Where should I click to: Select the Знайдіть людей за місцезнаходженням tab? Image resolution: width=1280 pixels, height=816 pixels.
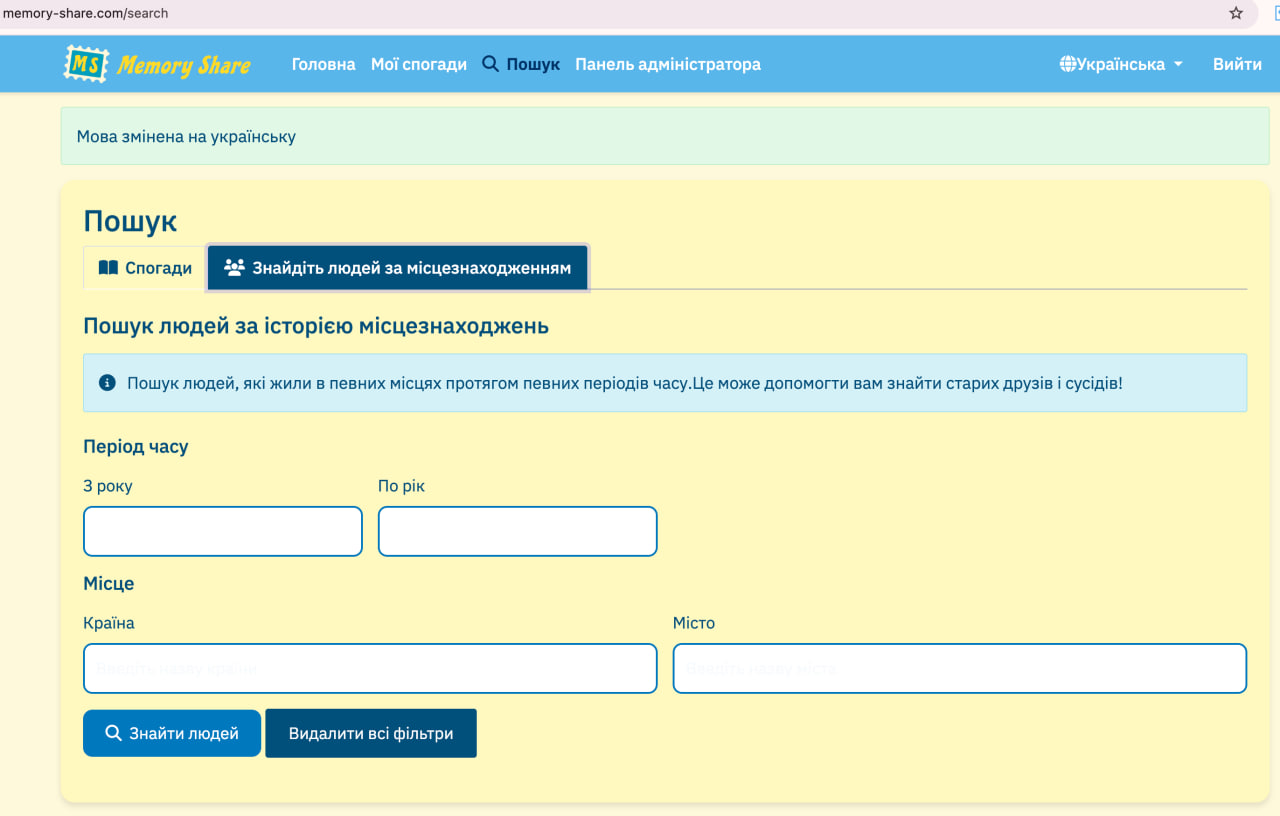point(398,268)
